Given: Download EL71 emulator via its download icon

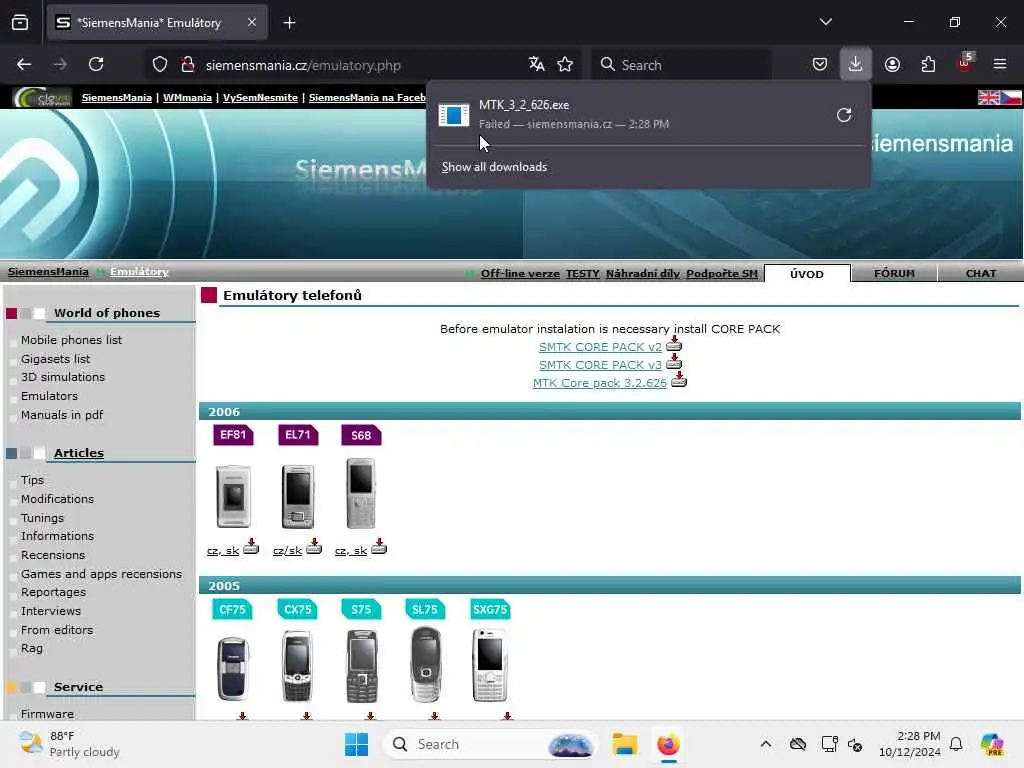Looking at the screenshot, I should pos(314,547).
